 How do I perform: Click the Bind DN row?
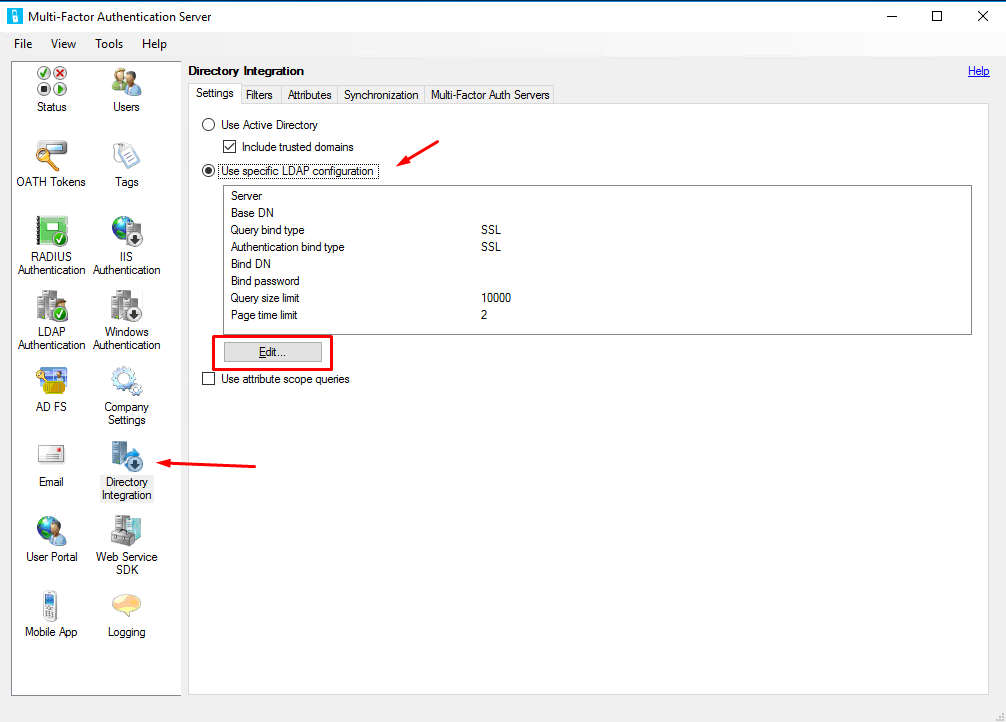pyautogui.click(x=597, y=264)
